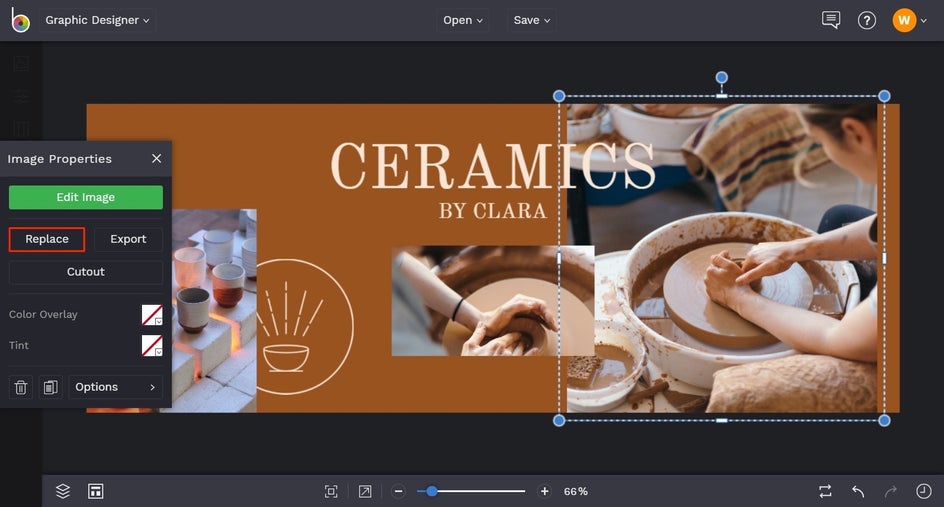Click the BeFunky logo icon
The width and height of the screenshot is (944, 507).
tap(20, 20)
